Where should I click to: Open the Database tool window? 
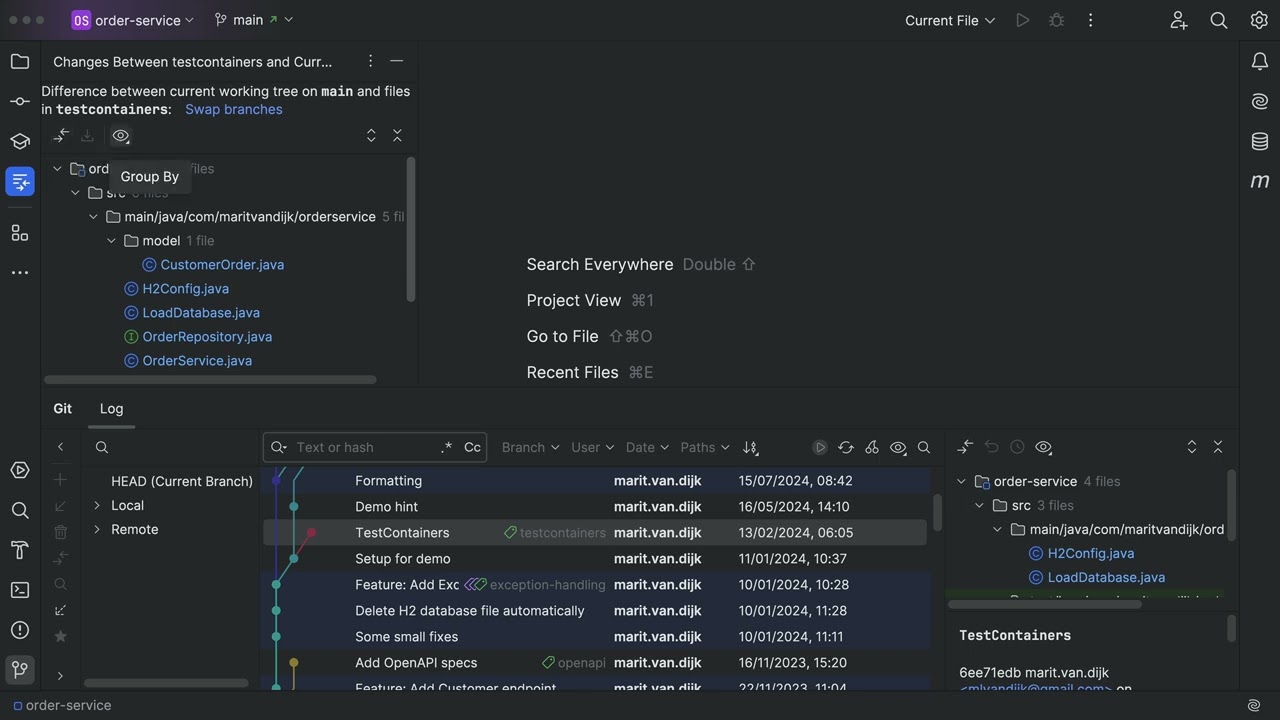click(x=1260, y=141)
